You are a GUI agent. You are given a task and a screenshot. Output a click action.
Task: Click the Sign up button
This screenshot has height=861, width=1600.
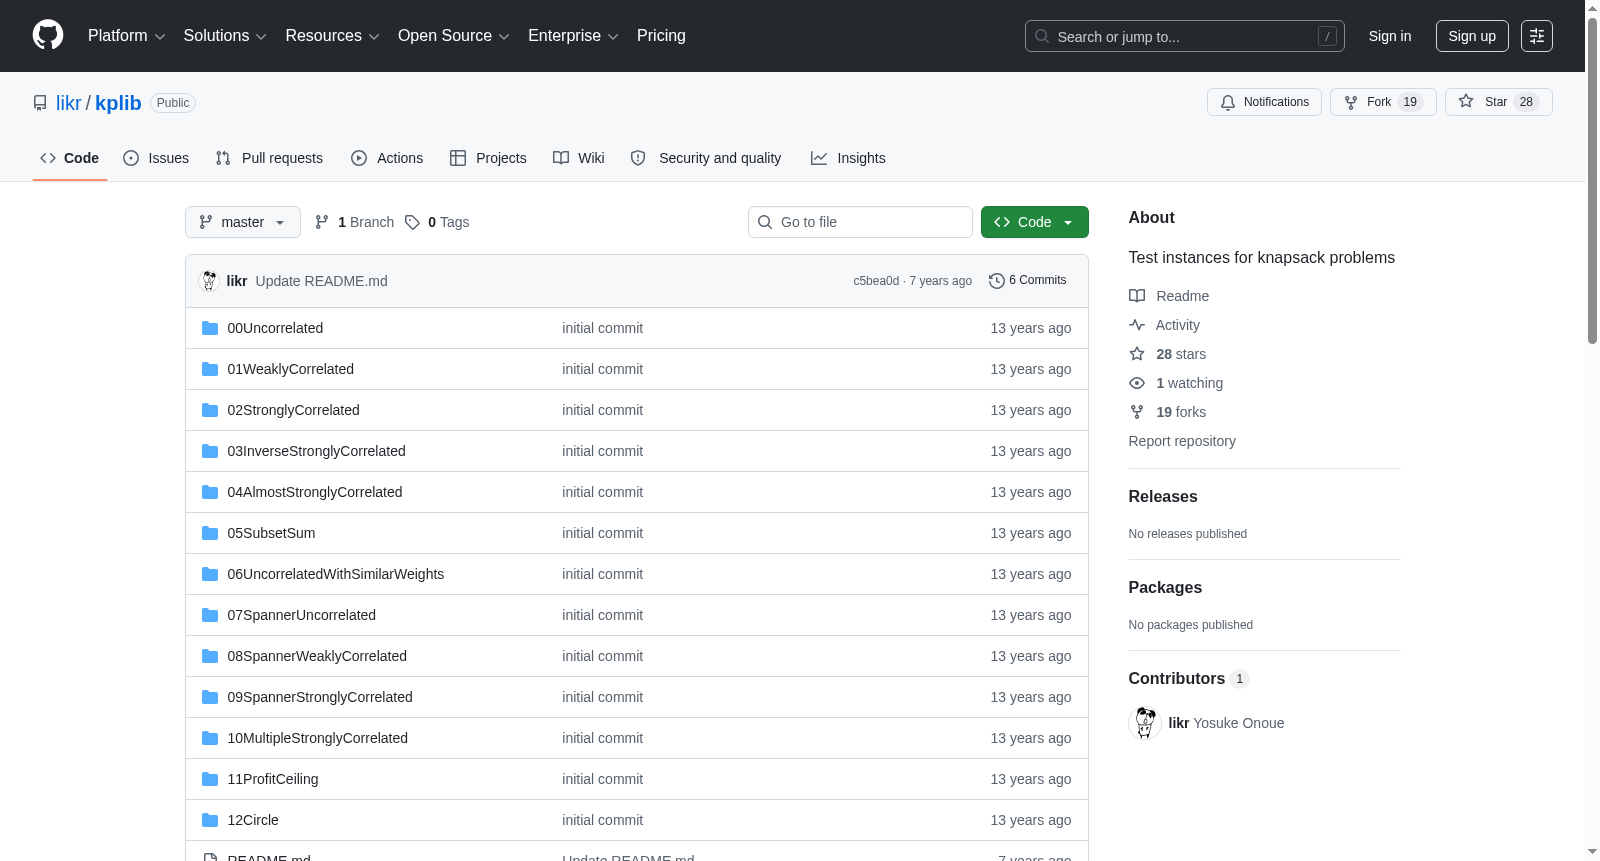1472,36
